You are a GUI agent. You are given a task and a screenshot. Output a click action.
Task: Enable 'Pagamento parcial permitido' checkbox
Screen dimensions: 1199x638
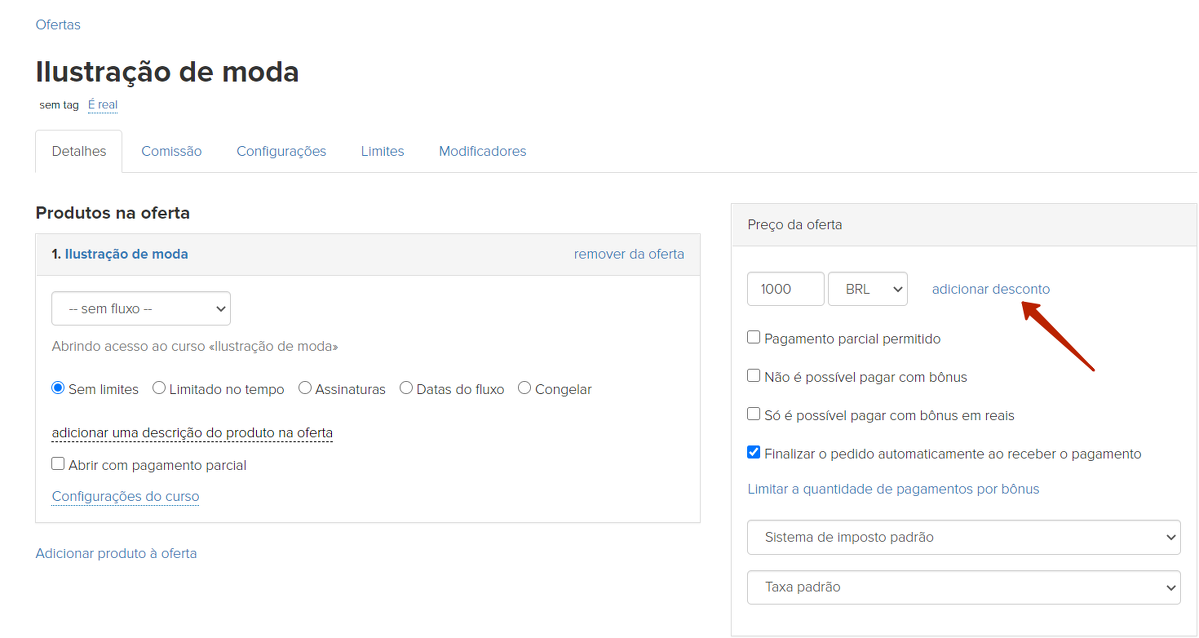(754, 338)
